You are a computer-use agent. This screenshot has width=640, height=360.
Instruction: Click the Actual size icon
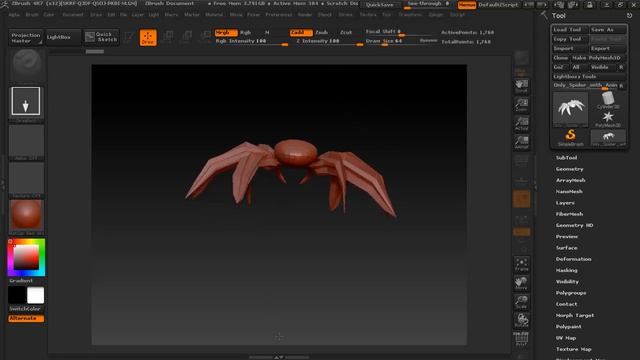[x=521, y=124]
